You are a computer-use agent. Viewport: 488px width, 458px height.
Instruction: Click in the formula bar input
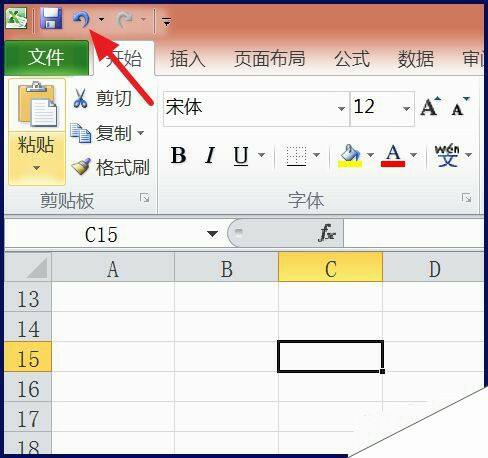(413, 234)
